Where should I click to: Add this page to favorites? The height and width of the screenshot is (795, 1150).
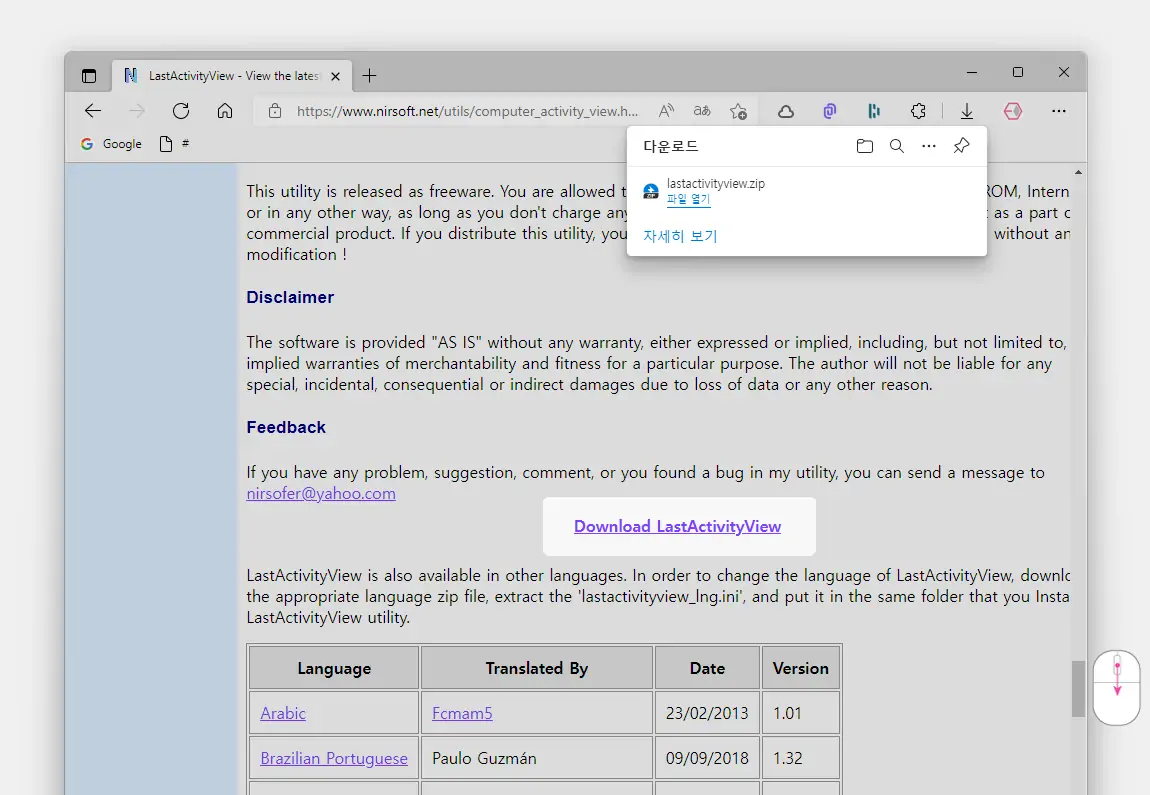(739, 111)
